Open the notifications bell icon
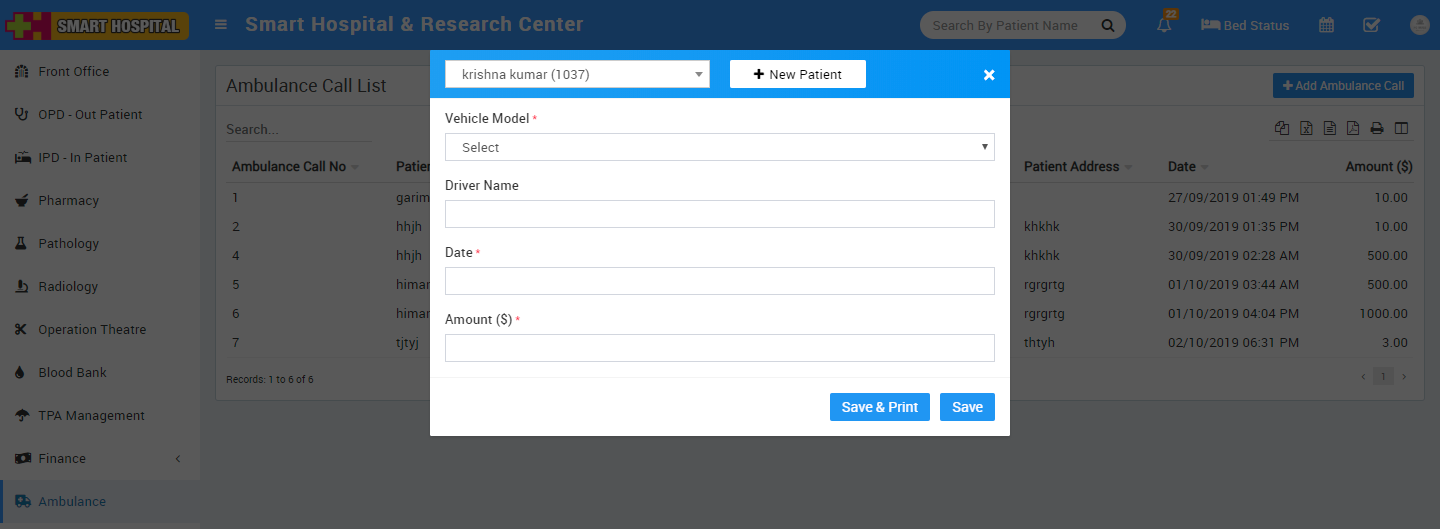1440x529 pixels. pos(1164,26)
